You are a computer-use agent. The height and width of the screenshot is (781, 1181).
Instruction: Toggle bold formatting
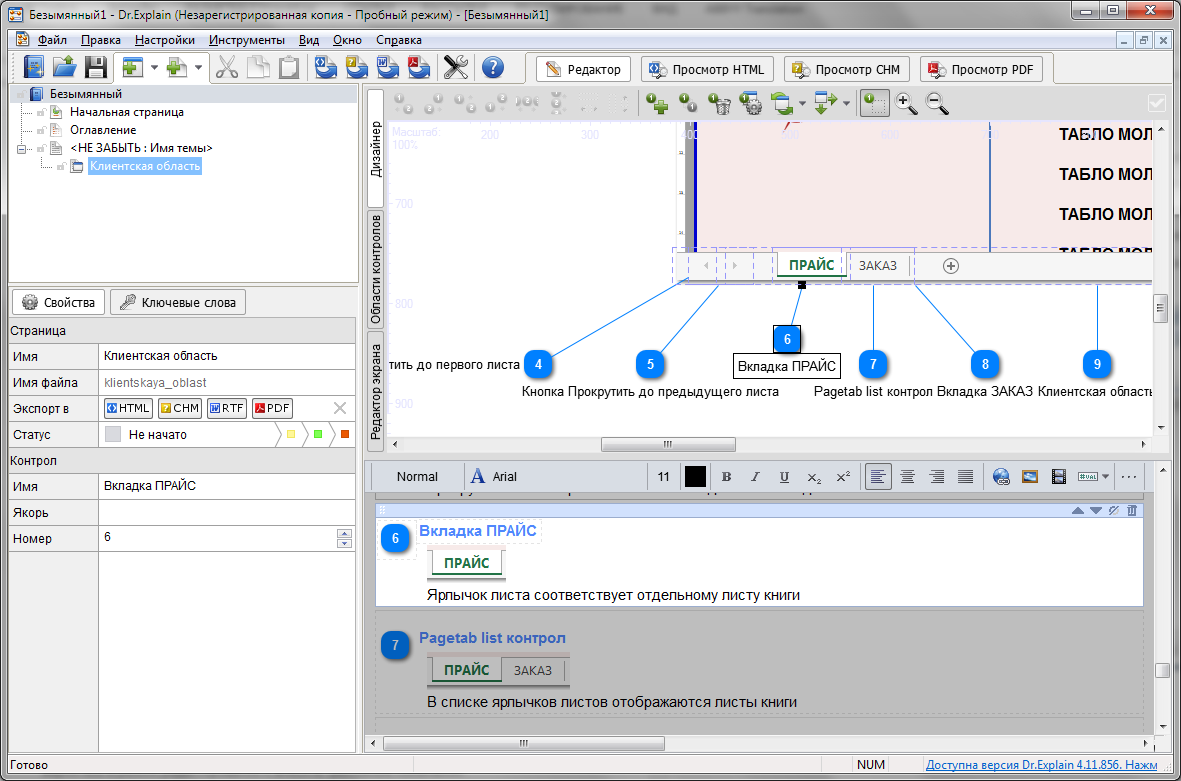coord(726,477)
